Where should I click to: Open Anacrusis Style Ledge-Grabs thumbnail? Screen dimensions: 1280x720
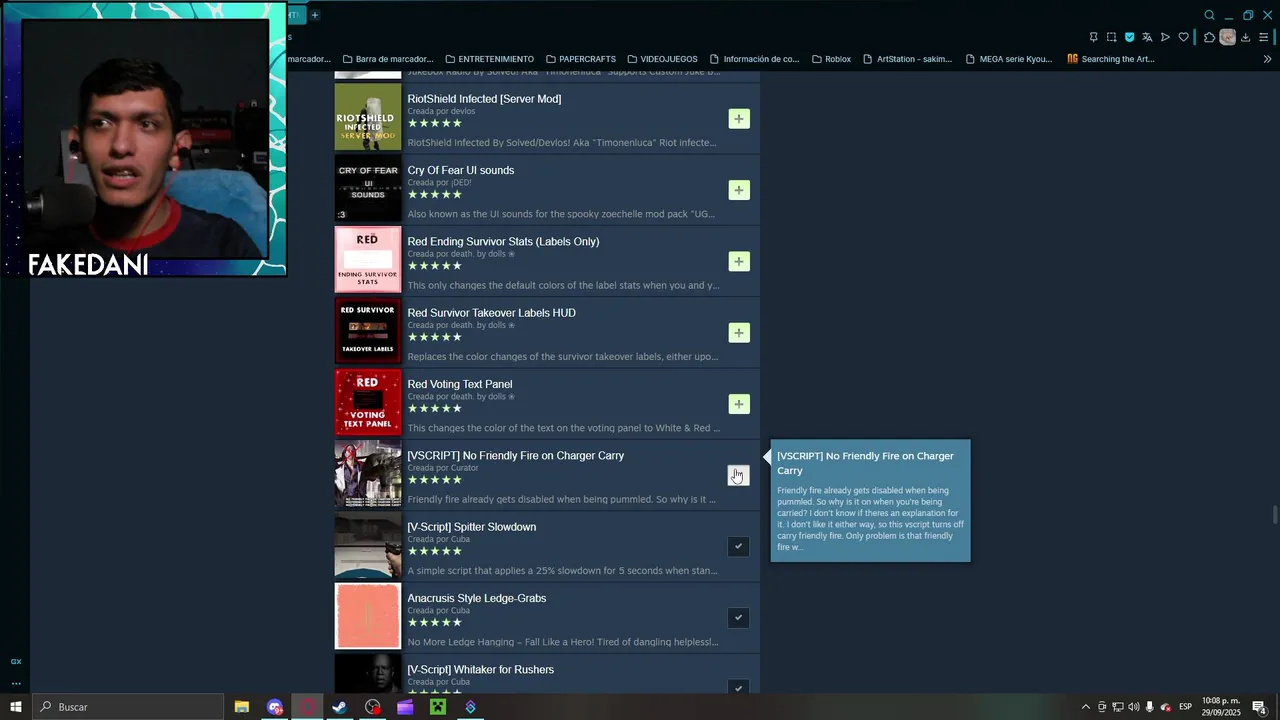(x=368, y=616)
